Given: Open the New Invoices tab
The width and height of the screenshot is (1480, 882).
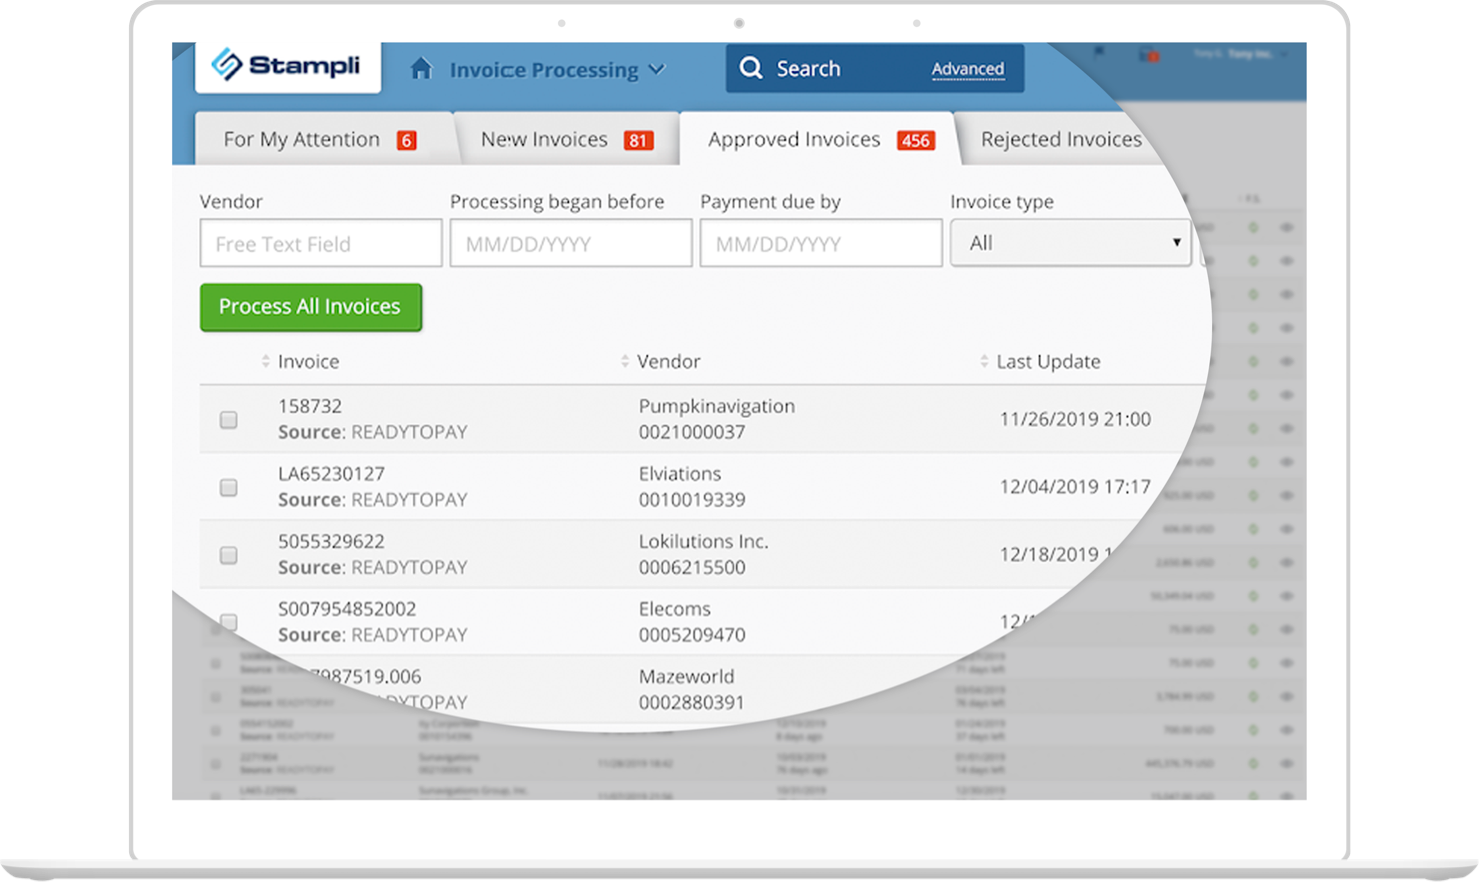Looking at the screenshot, I should coord(567,140).
